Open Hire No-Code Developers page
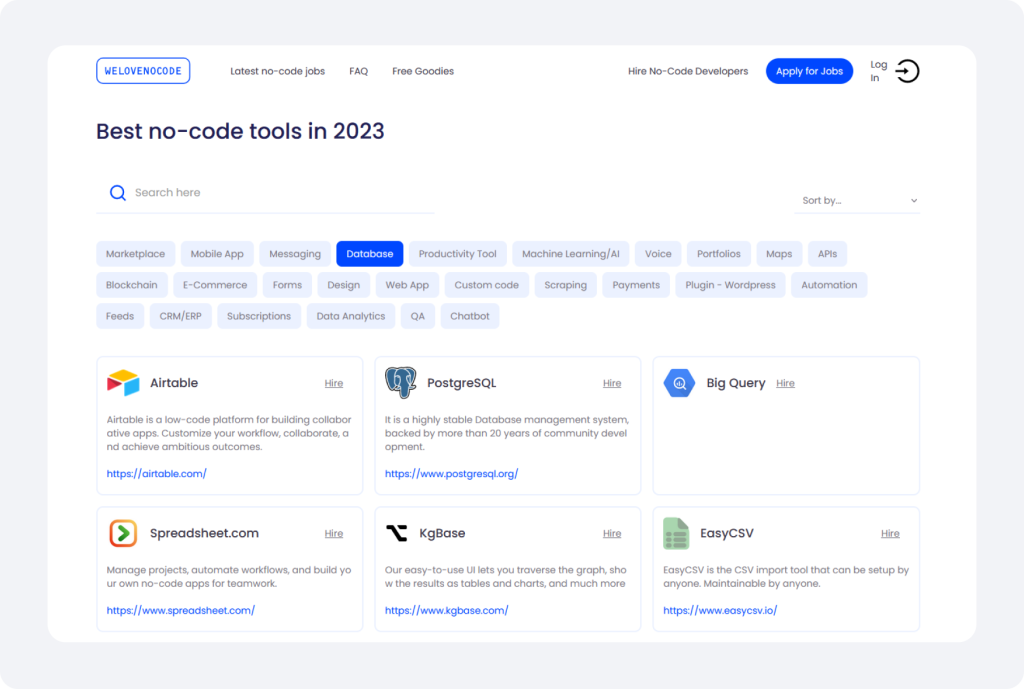Image resolution: width=1024 pixels, height=689 pixels. pos(688,71)
